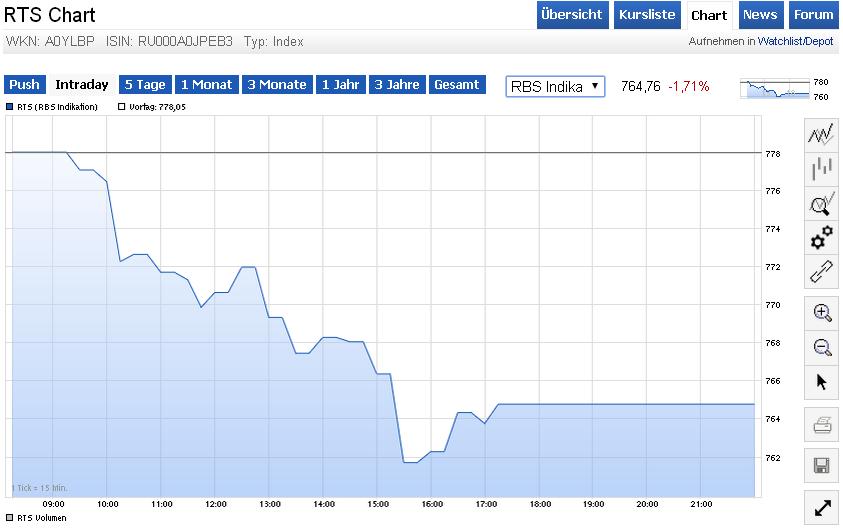Toggle the RTS Volumen legend box
The height and width of the screenshot is (530, 843).
[10, 518]
